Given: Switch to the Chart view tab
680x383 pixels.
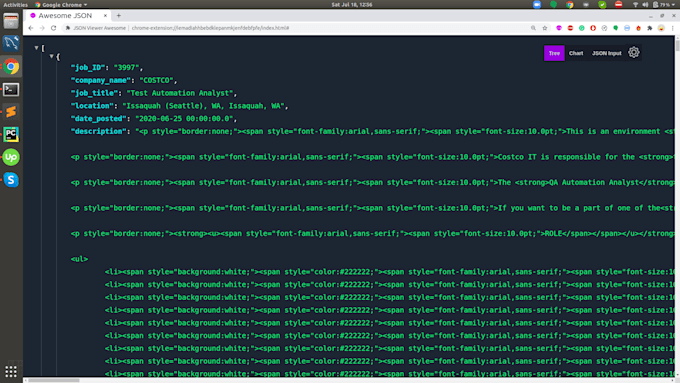Looking at the screenshot, I should tap(575, 53).
